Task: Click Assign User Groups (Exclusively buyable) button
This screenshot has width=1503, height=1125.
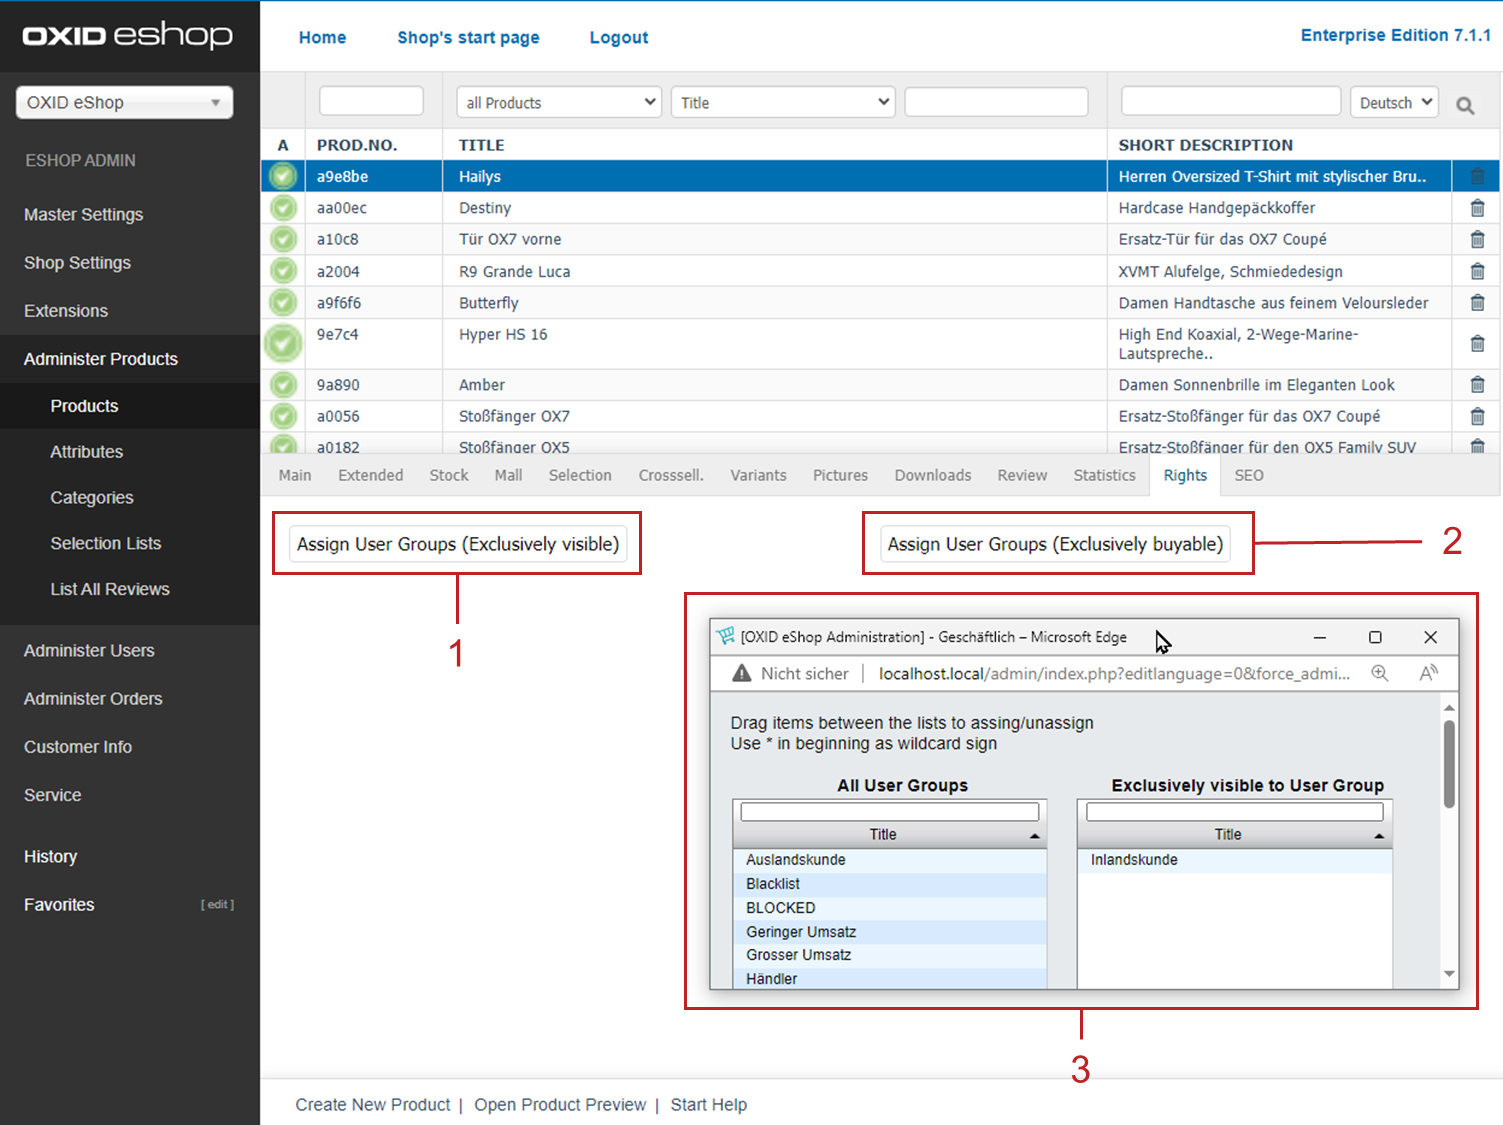Action: [1055, 544]
